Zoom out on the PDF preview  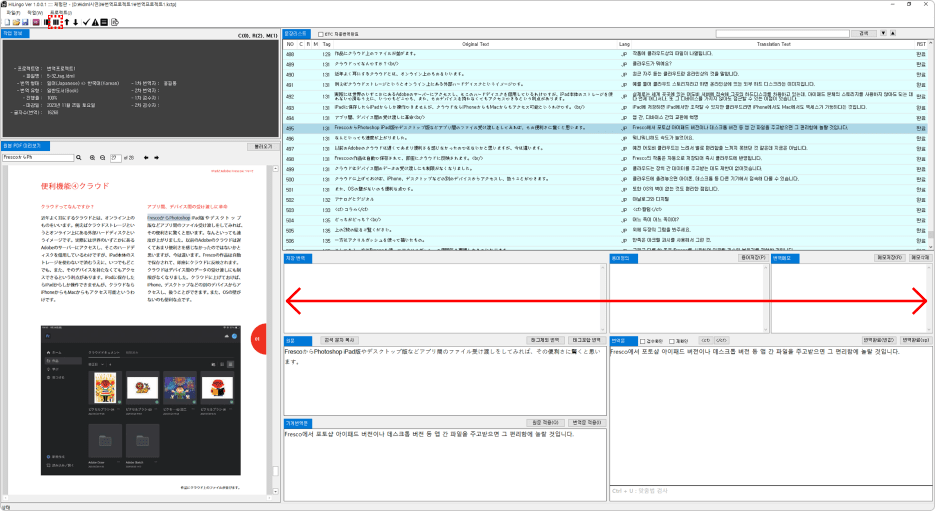point(103,157)
